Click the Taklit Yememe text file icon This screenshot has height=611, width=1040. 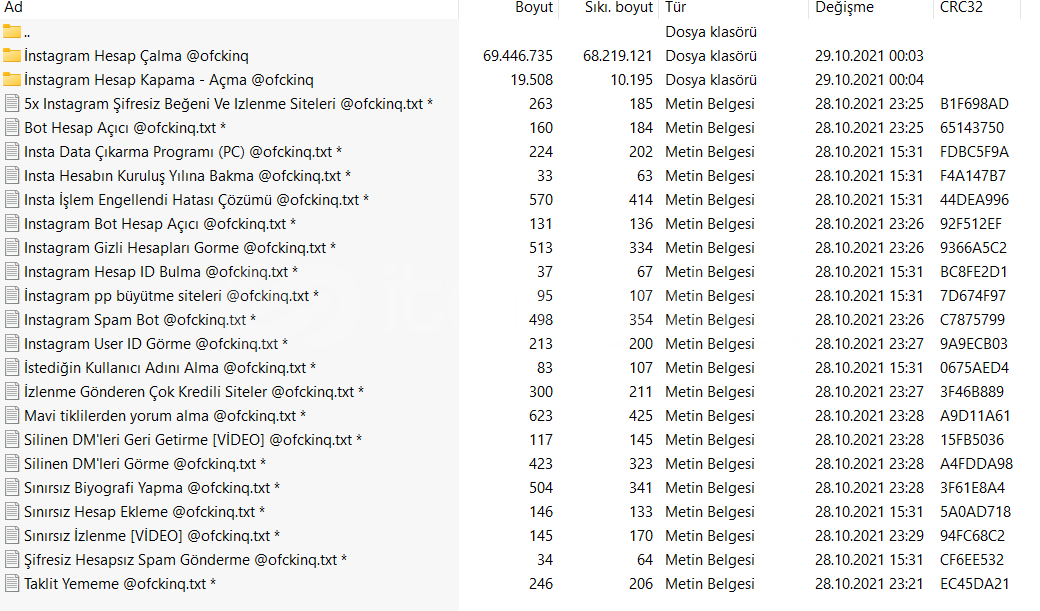point(11,584)
